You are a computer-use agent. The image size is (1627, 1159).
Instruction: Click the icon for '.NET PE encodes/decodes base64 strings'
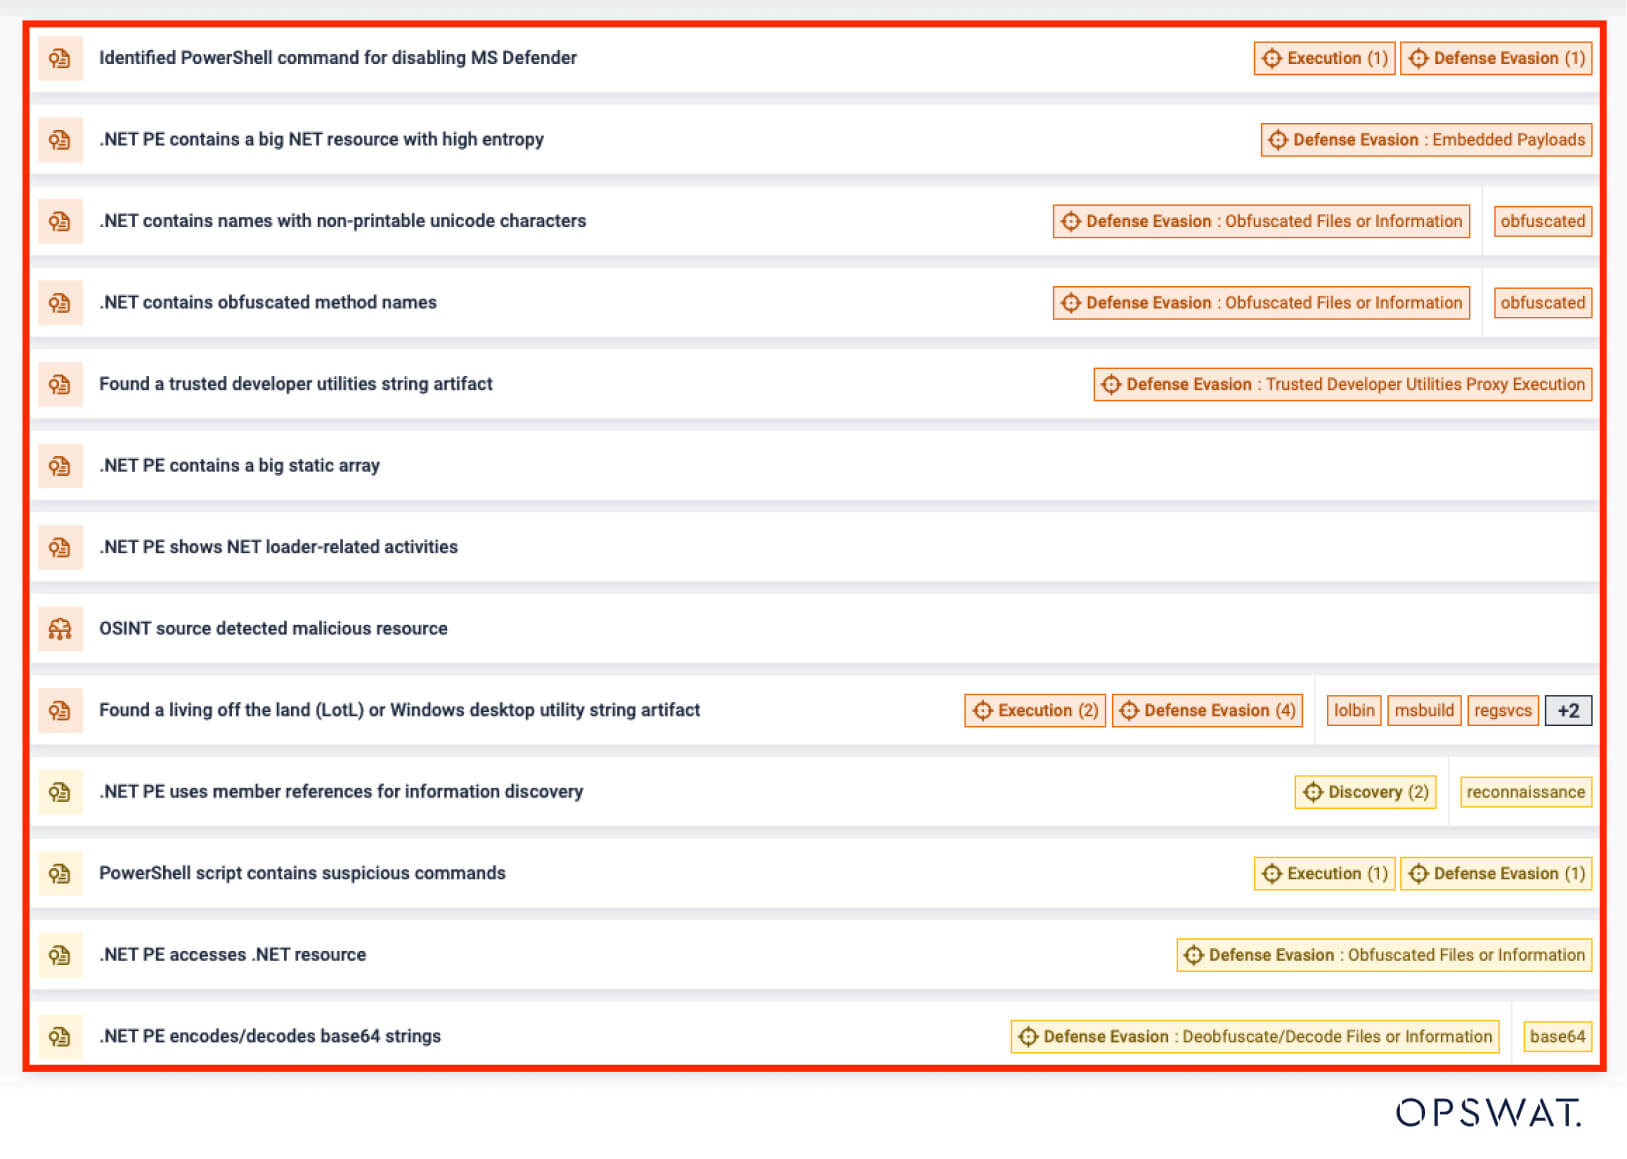(x=60, y=1036)
